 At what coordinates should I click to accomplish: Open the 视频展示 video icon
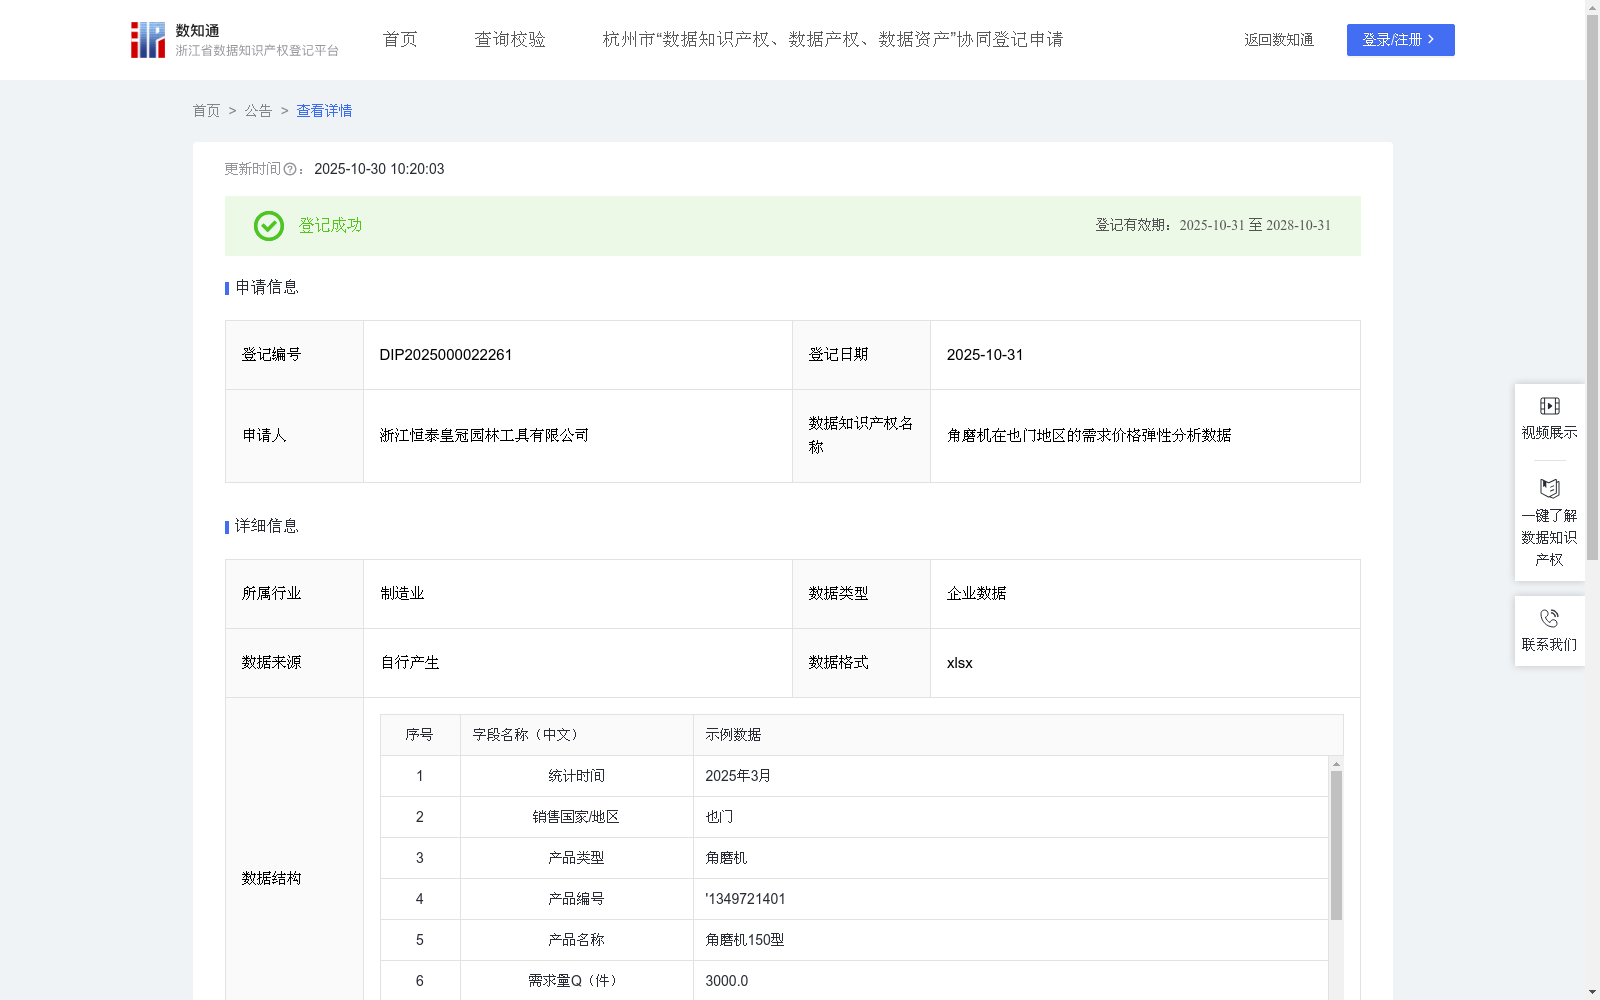click(1550, 406)
